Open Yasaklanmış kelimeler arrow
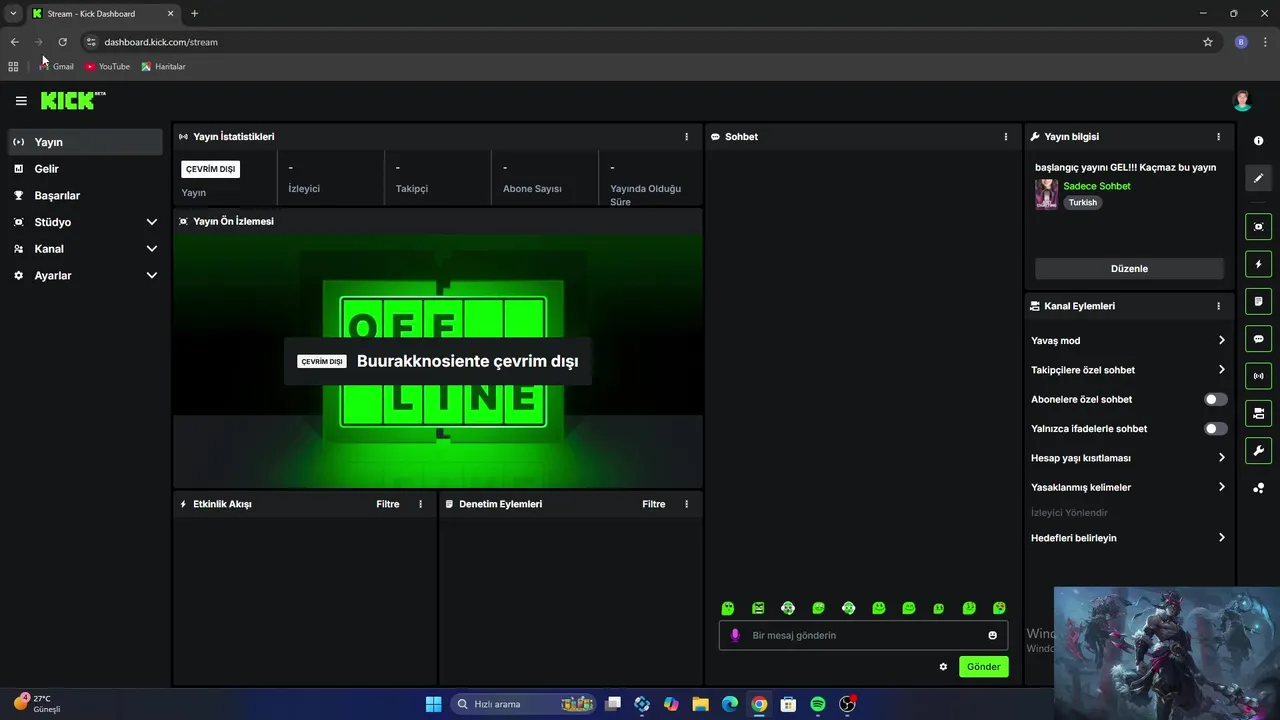1280x720 pixels. point(1221,487)
